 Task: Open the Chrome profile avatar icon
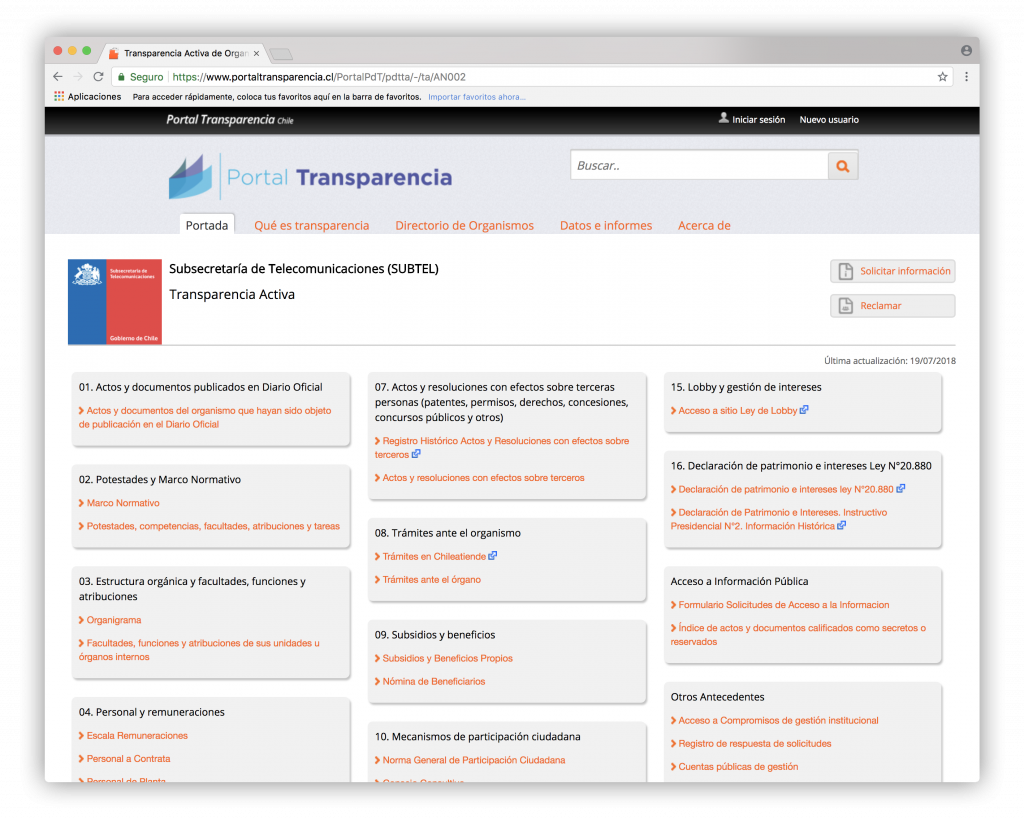(x=966, y=51)
